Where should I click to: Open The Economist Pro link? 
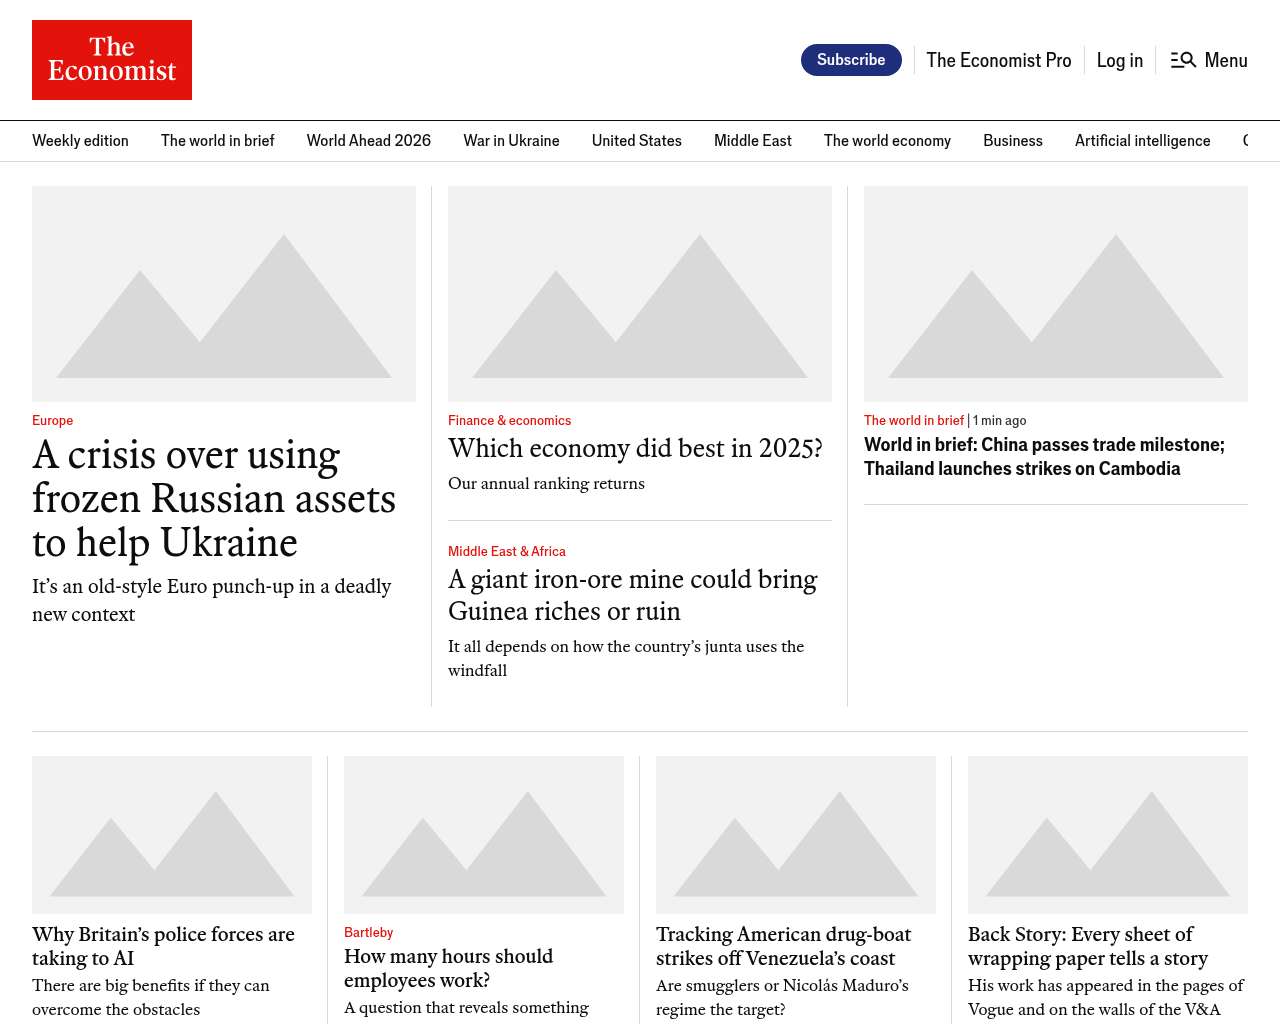[x=998, y=60]
